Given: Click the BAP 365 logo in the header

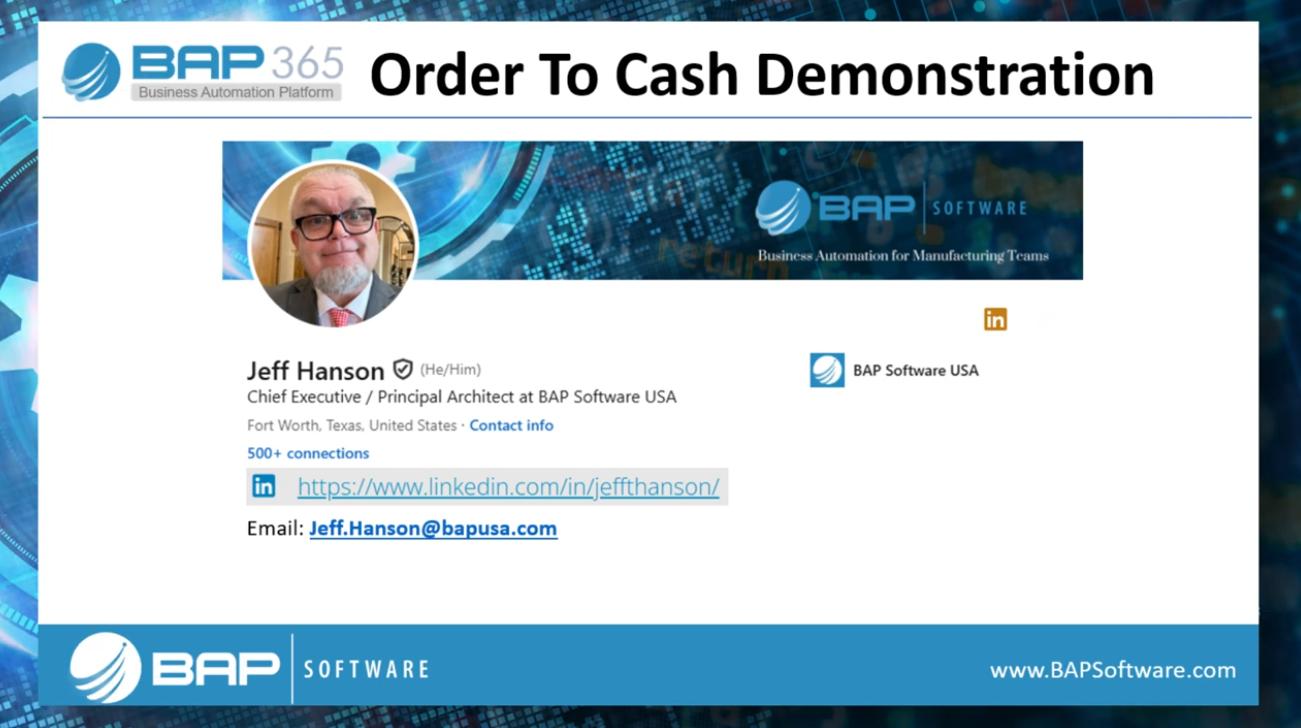Looking at the screenshot, I should (203, 71).
